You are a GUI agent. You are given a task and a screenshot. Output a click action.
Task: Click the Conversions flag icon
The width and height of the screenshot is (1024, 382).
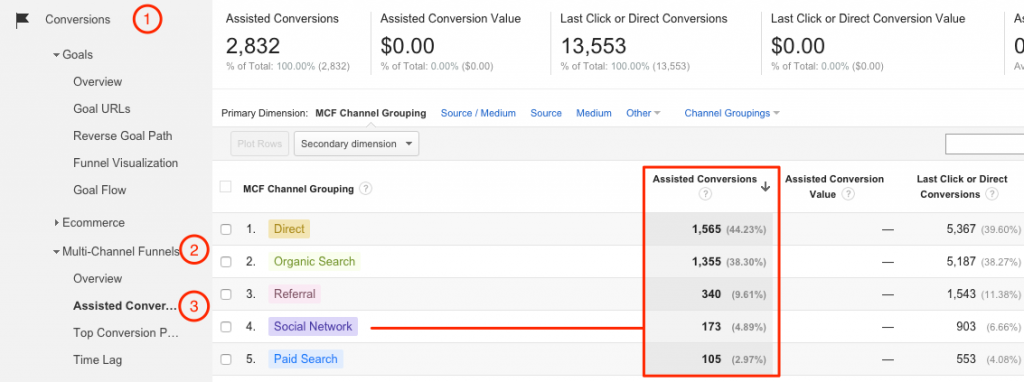coord(23,20)
